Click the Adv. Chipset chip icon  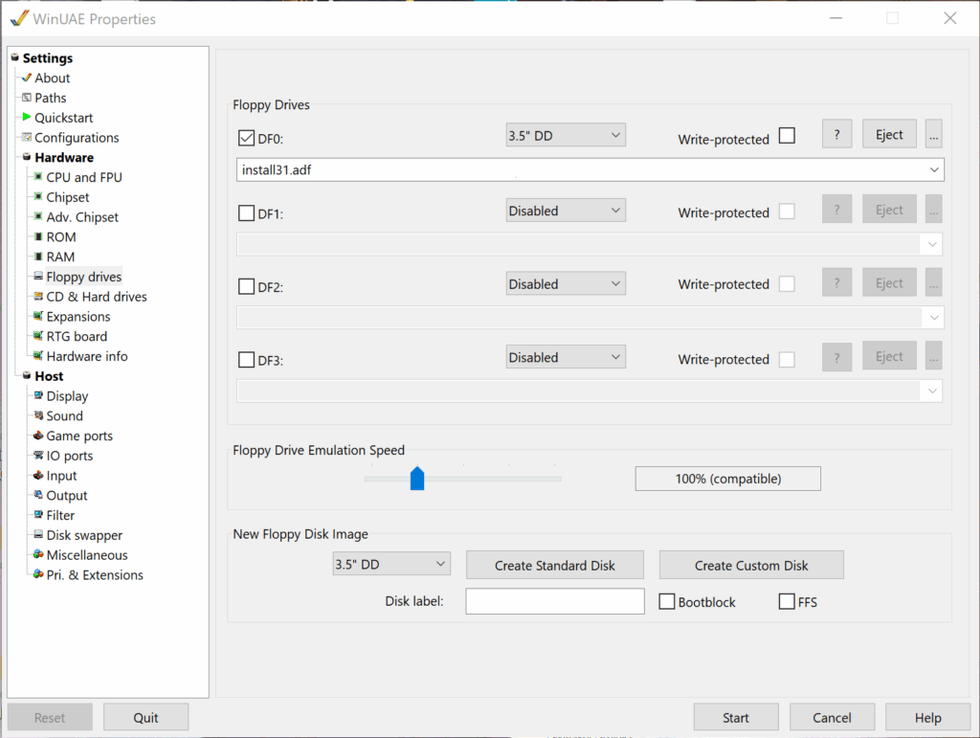pyautogui.click(x=38, y=216)
